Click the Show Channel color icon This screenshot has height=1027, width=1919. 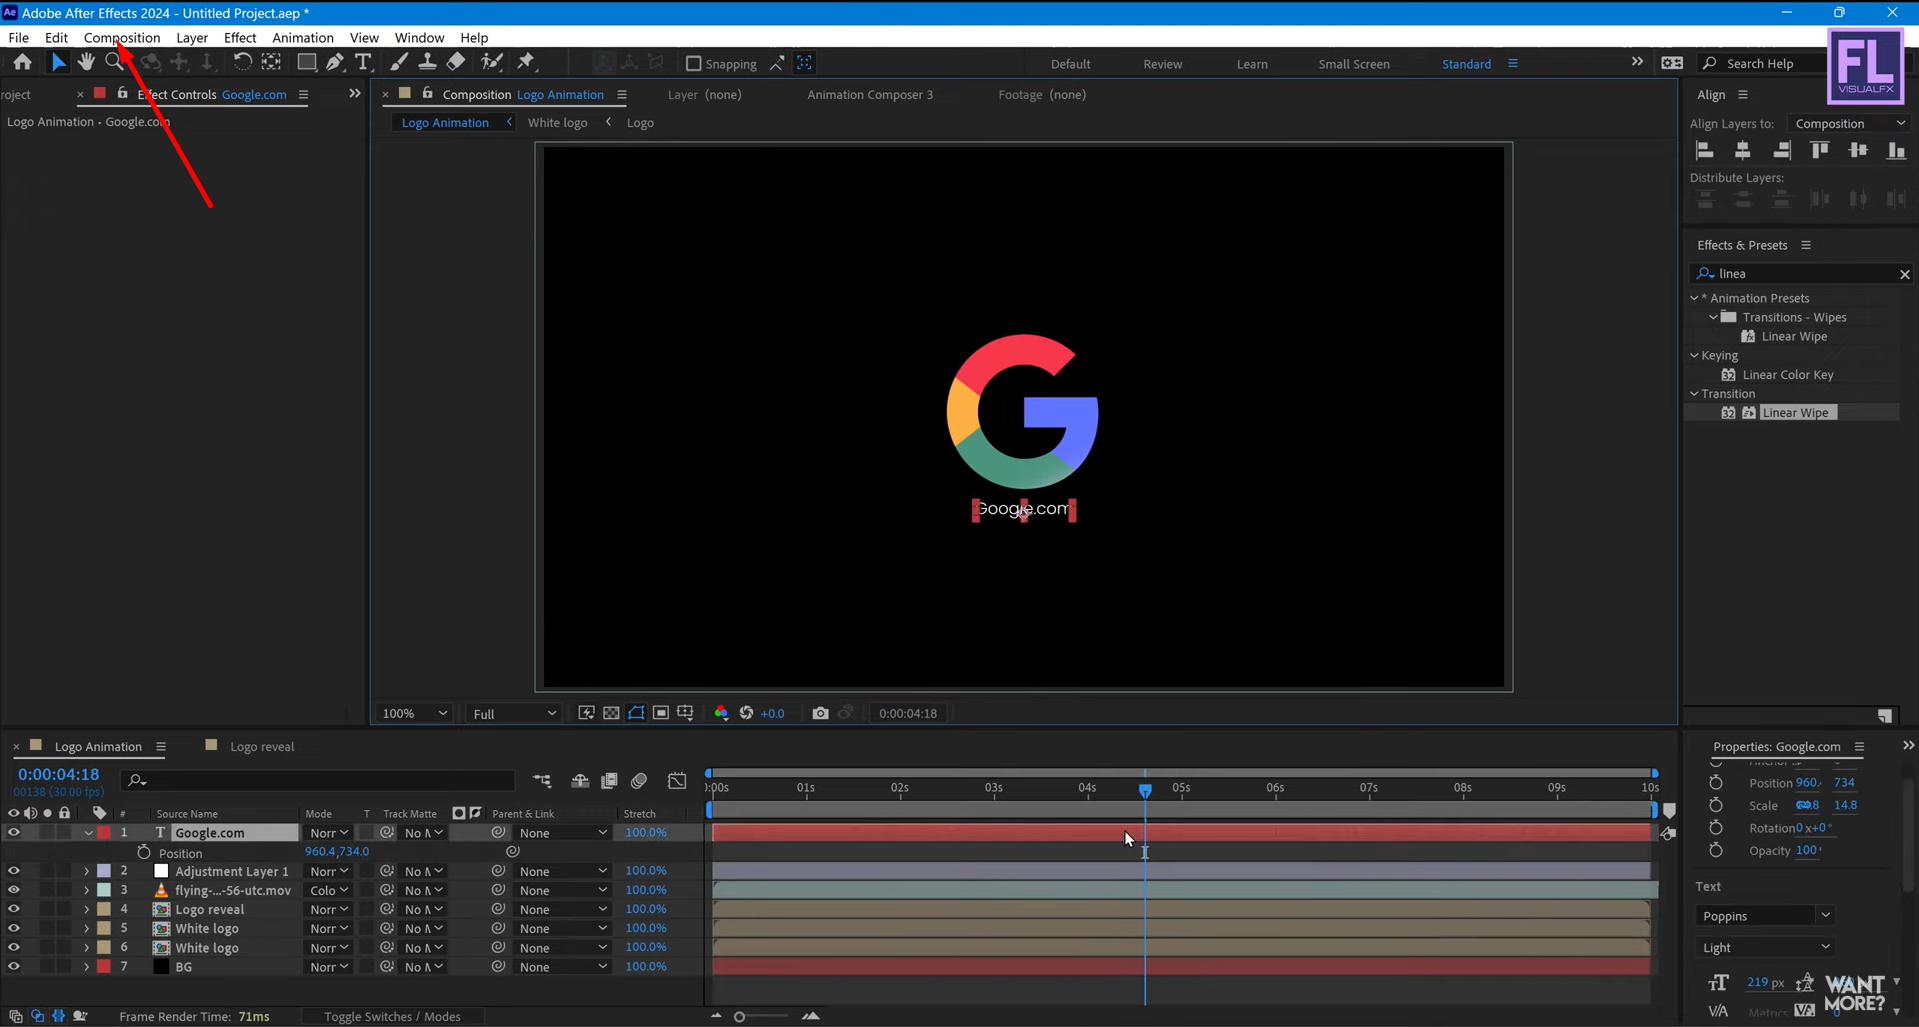click(x=721, y=713)
